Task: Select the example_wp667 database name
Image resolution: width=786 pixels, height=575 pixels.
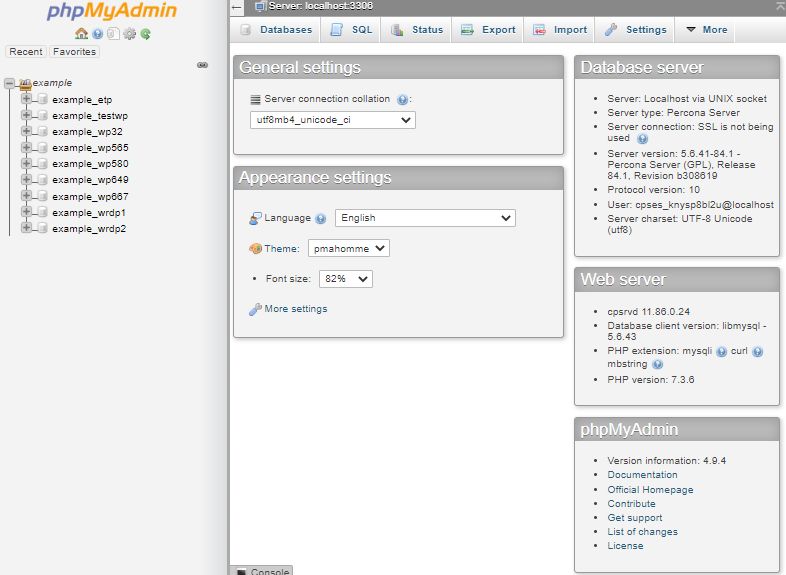Action: (90, 197)
